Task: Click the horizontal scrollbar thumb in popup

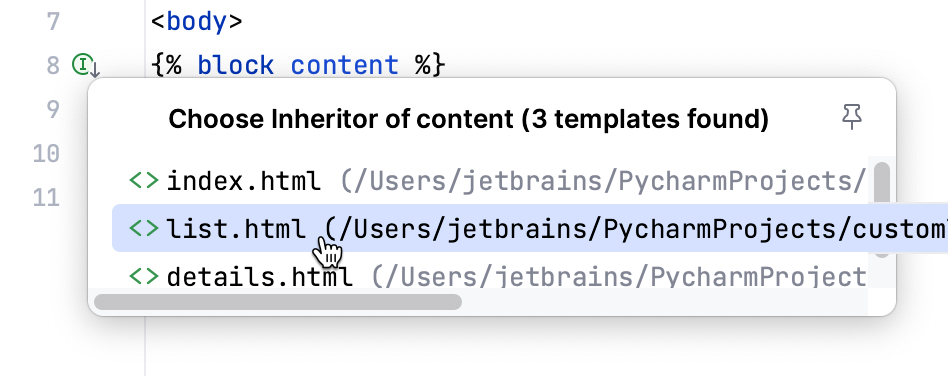Action: click(278, 302)
